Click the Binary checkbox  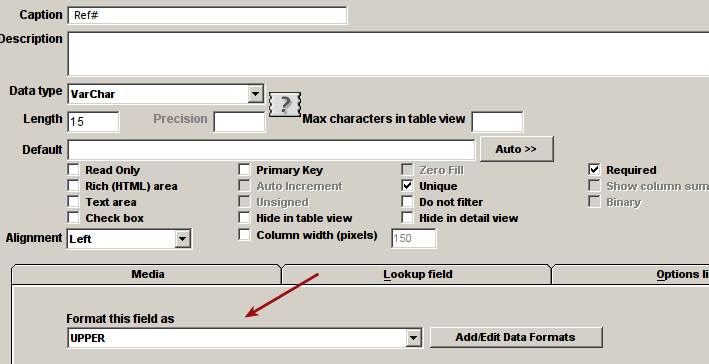[x=594, y=201]
